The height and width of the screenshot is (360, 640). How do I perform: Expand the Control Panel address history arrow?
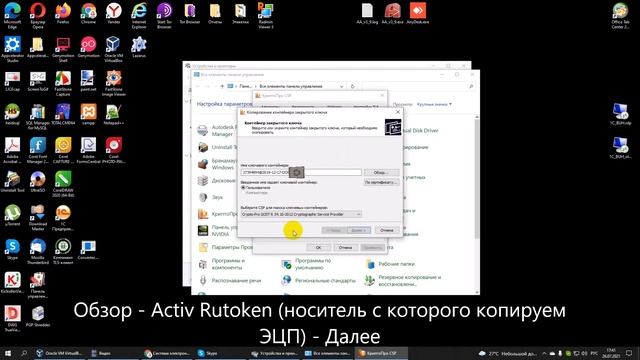[x=341, y=87]
